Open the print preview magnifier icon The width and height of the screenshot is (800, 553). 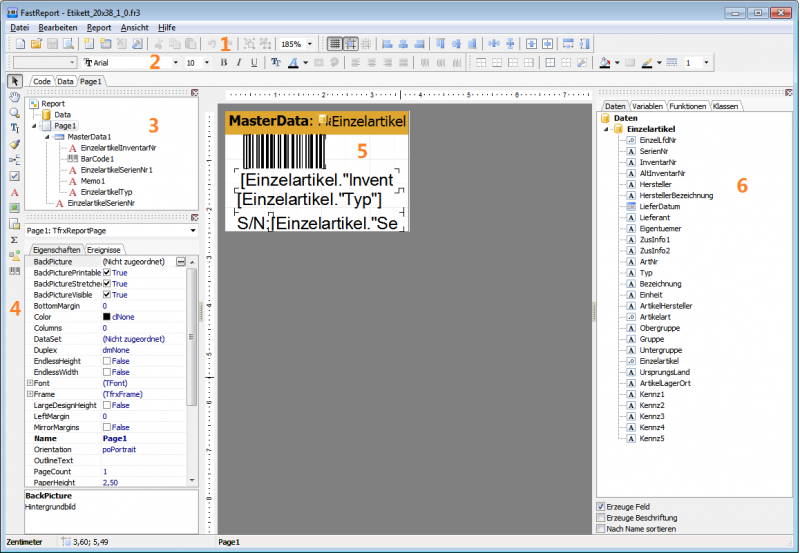click(x=68, y=44)
